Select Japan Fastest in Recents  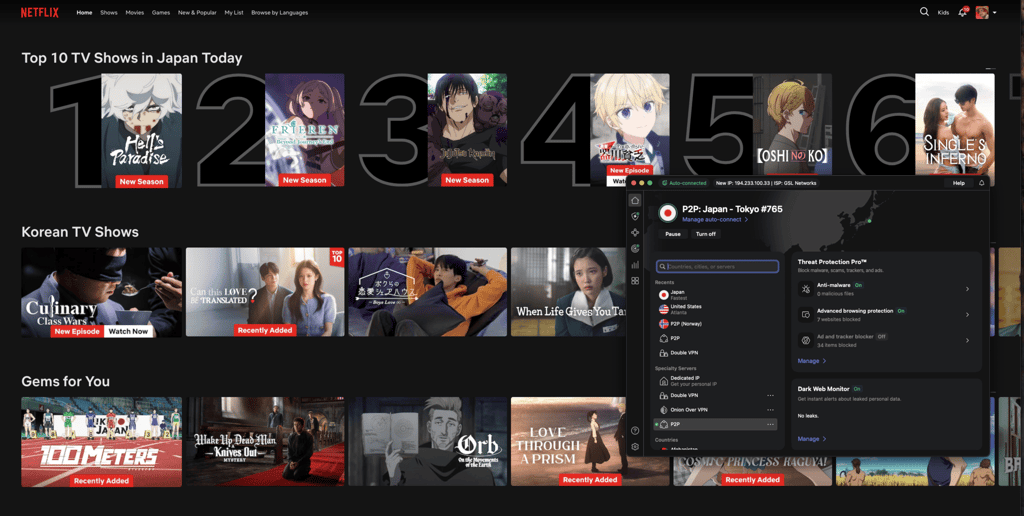point(716,295)
